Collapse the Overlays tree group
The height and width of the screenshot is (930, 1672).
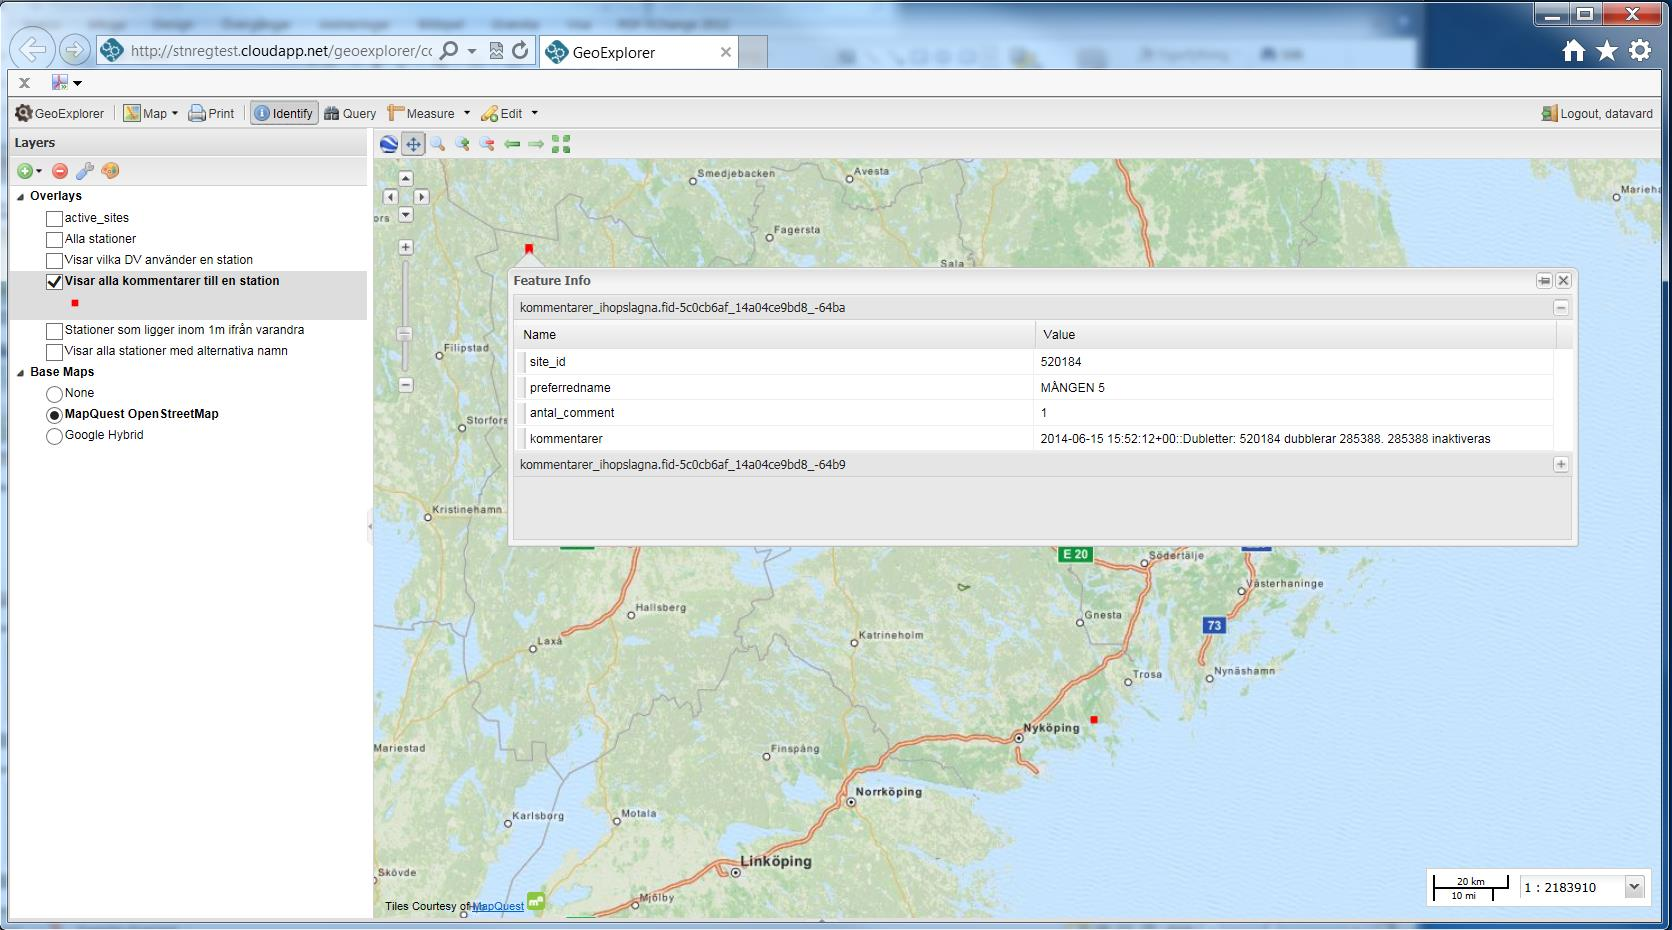click(20, 197)
